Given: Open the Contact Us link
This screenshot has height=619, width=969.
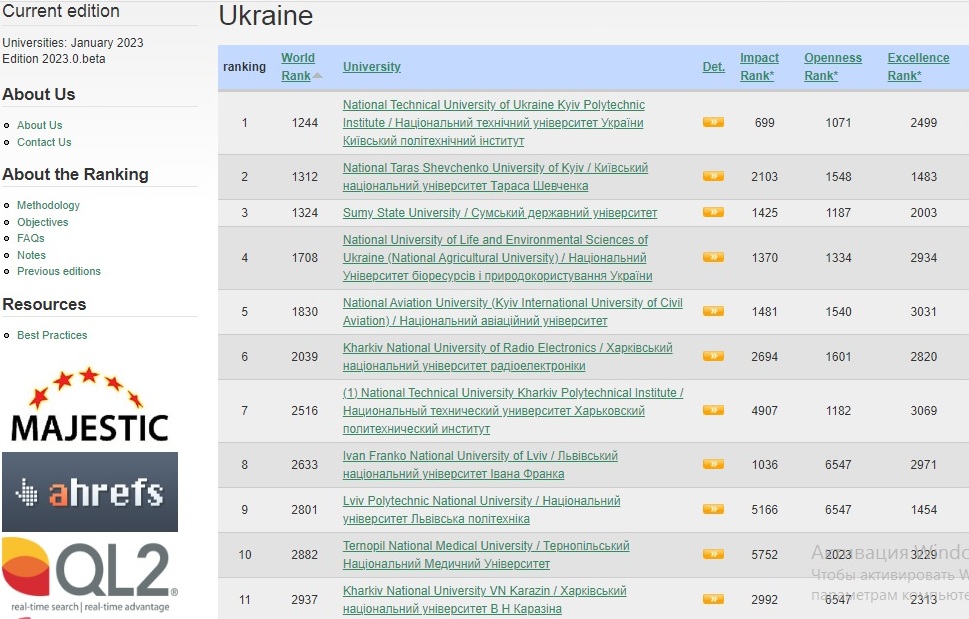Looking at the screenshot, I should (44, 142).
